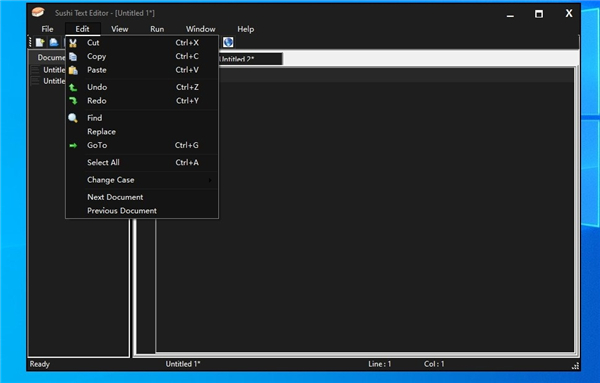Screen dimensions: 600x383
Task: Click second Untitled document list icon
Action: [x=35, y=81]
